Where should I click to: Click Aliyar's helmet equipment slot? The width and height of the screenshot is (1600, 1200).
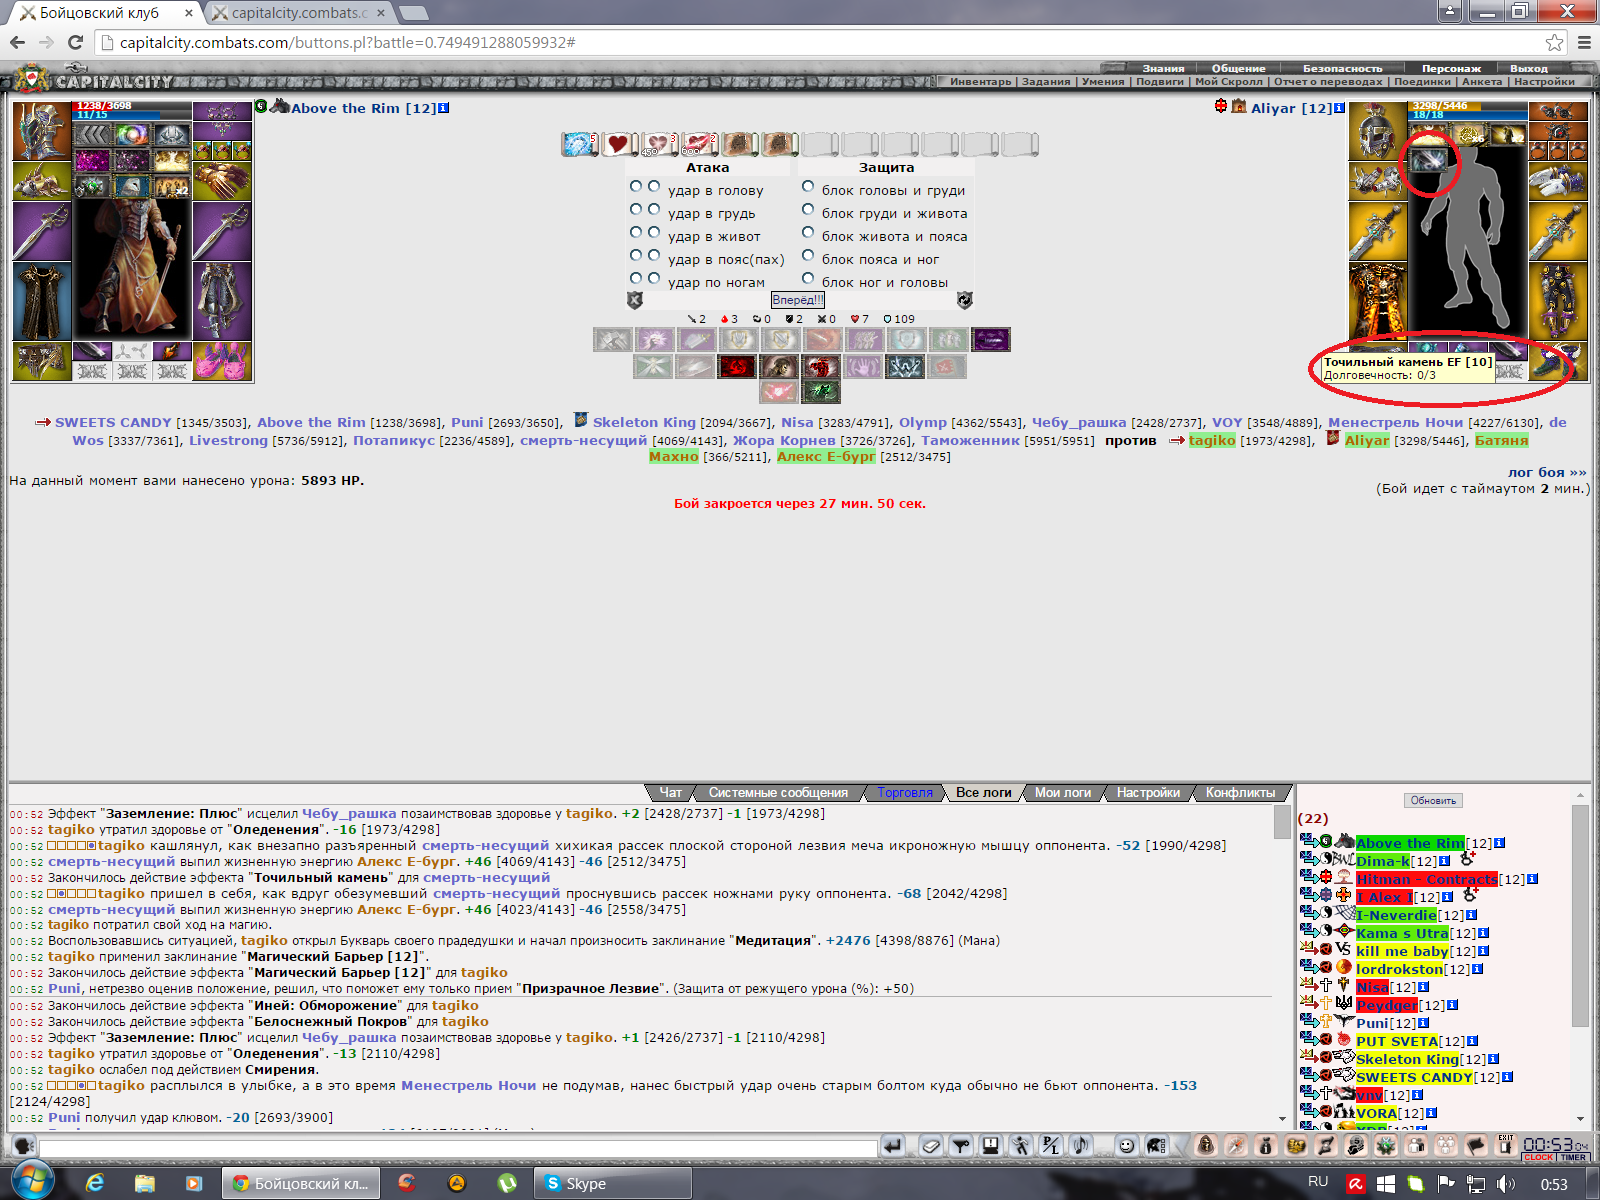coord(1378,131)
